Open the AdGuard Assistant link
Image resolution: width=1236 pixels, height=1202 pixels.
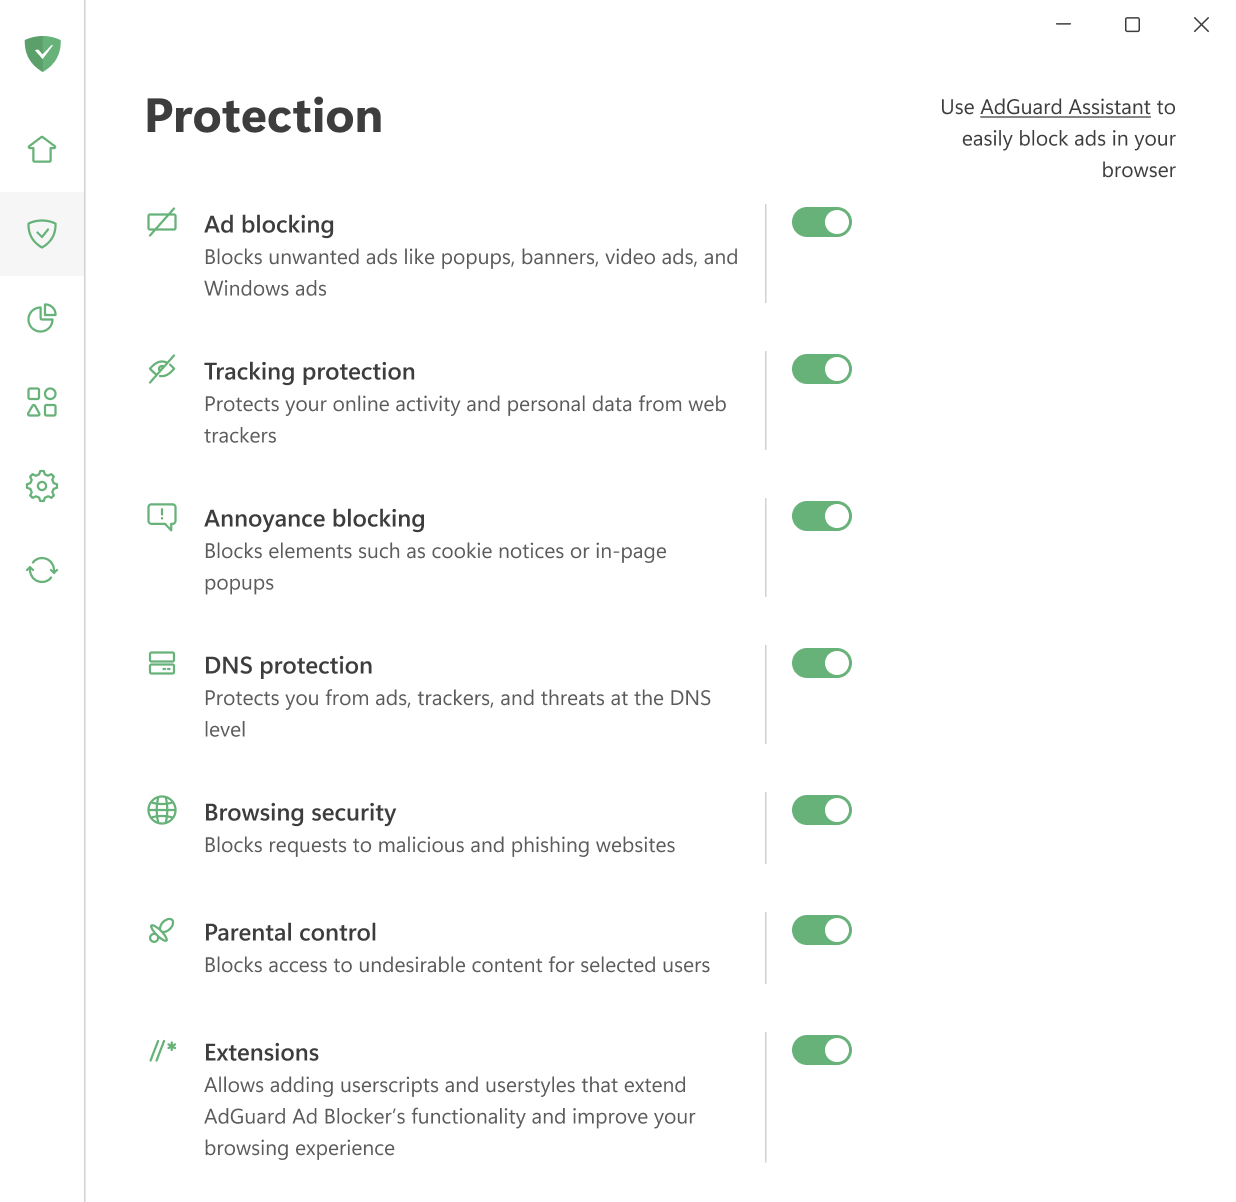point(1064,107)
